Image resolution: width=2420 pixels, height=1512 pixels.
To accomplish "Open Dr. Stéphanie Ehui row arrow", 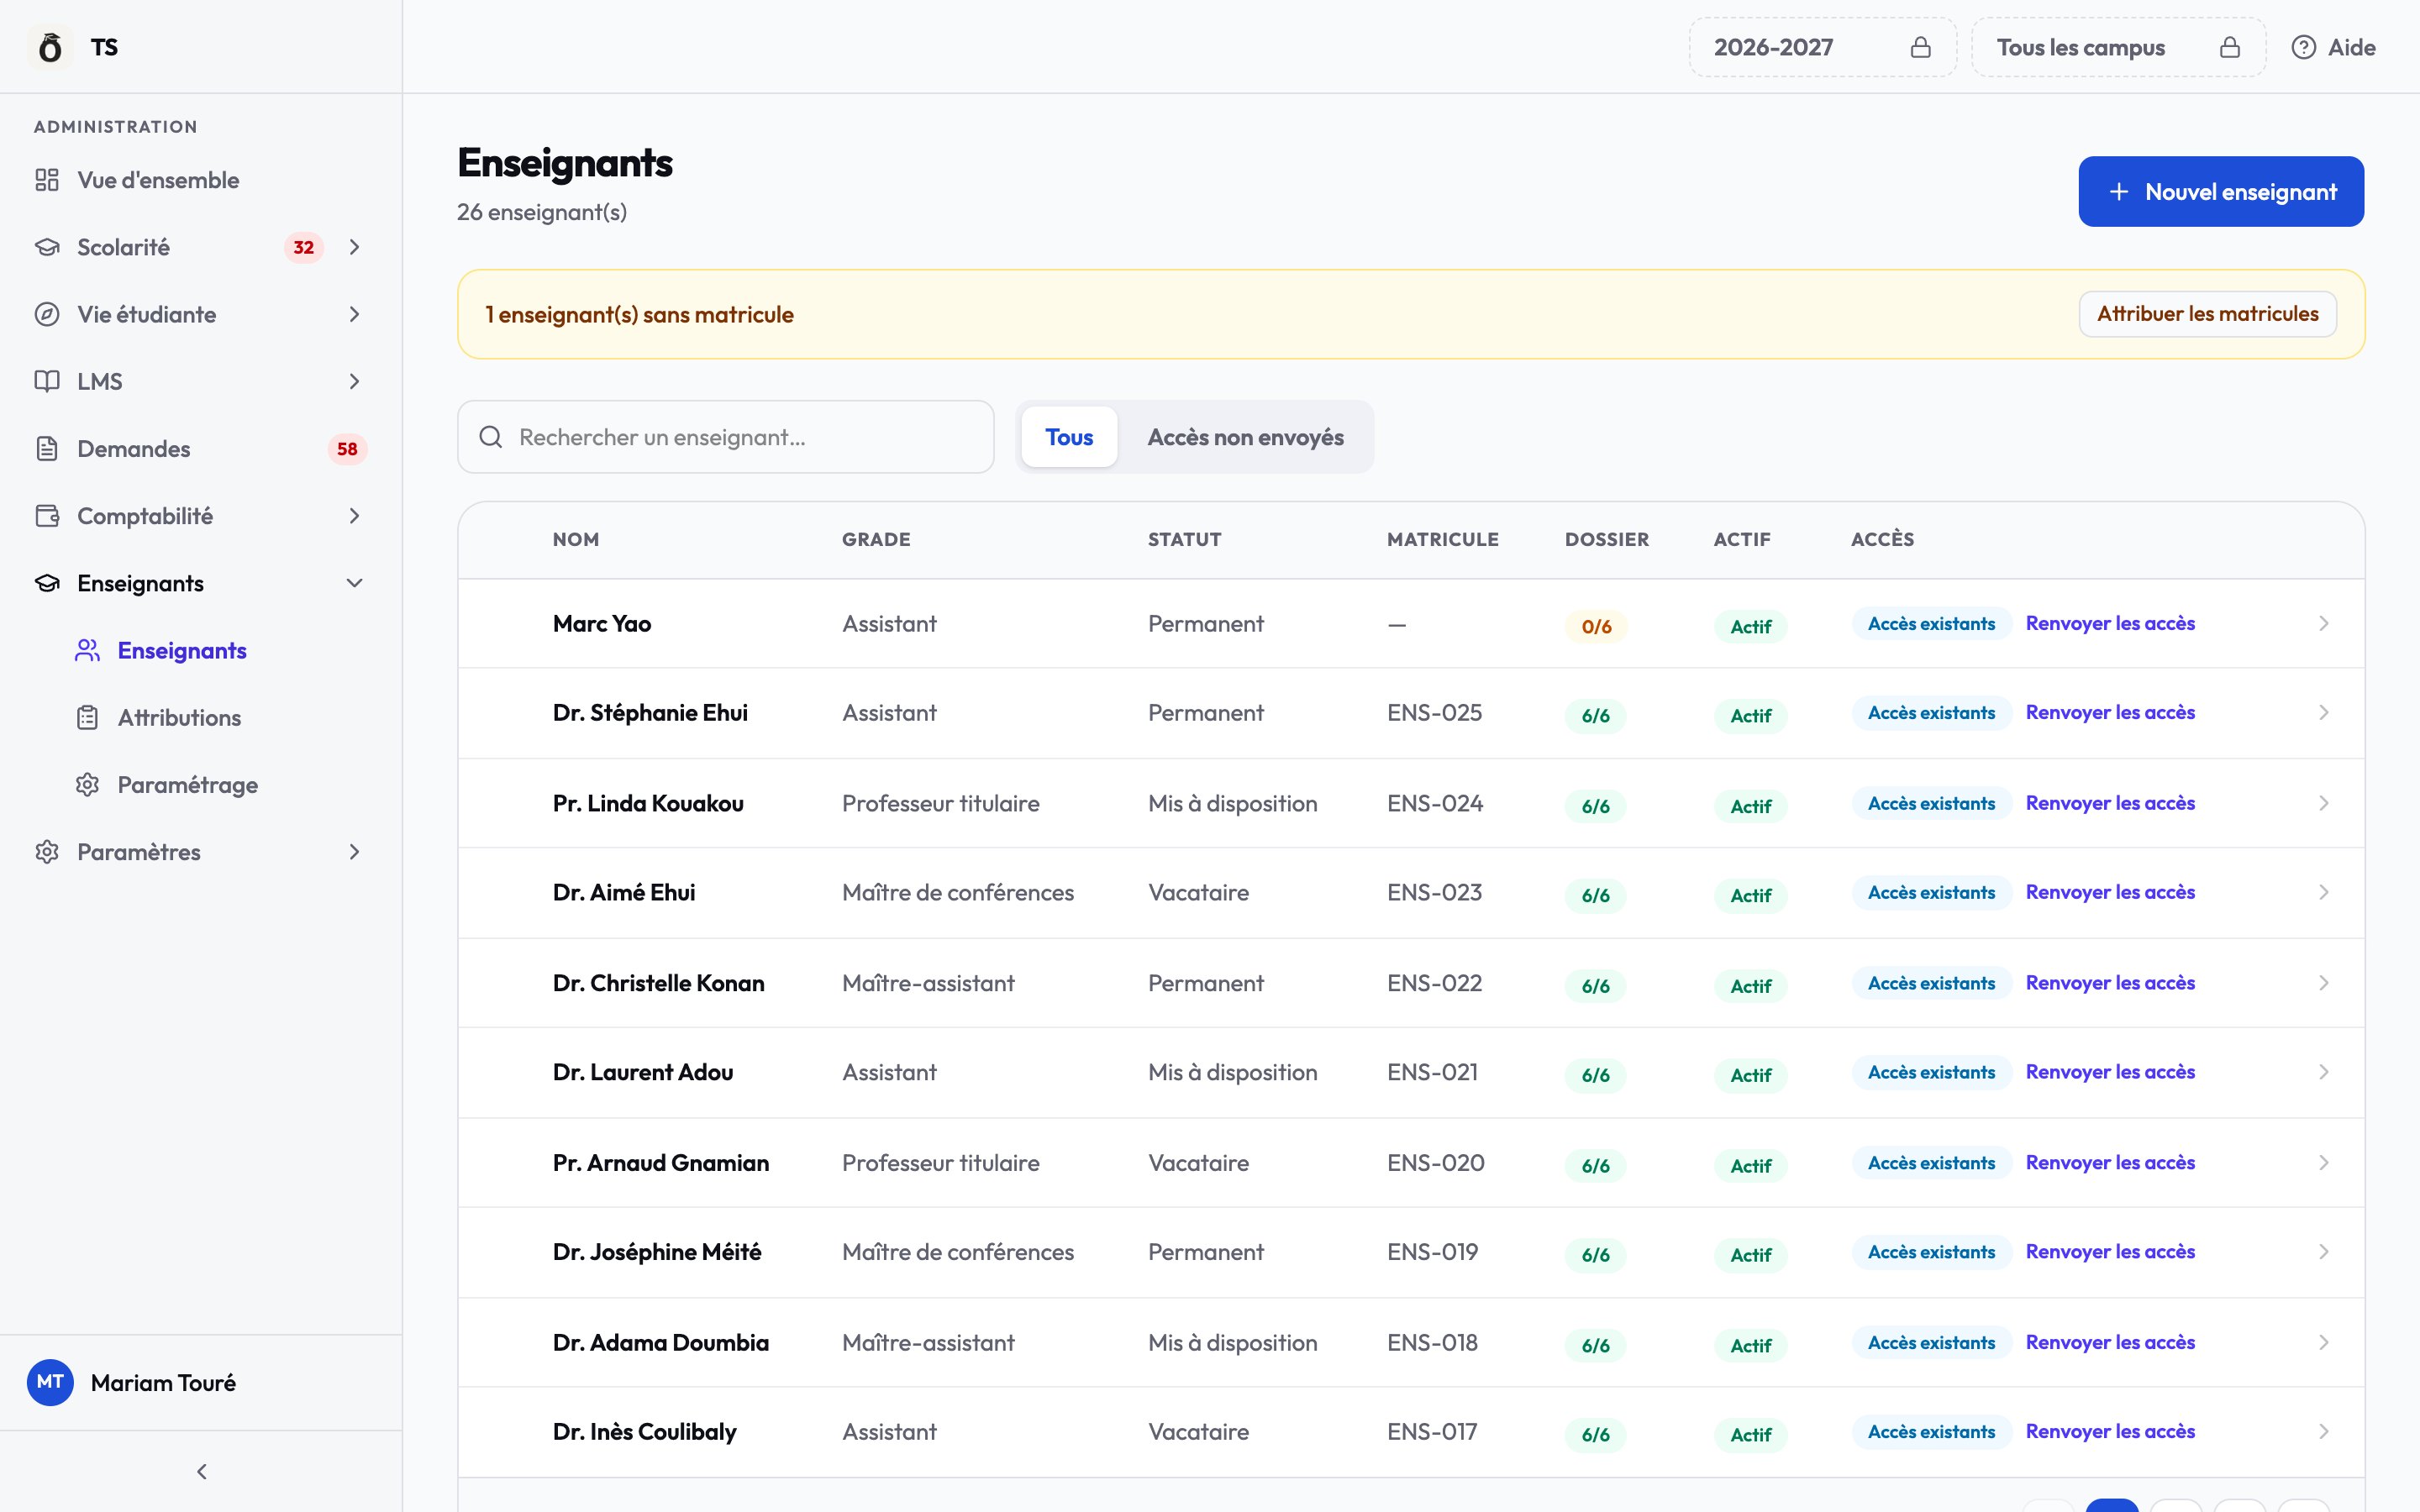I will click(x=2323, y=712).
